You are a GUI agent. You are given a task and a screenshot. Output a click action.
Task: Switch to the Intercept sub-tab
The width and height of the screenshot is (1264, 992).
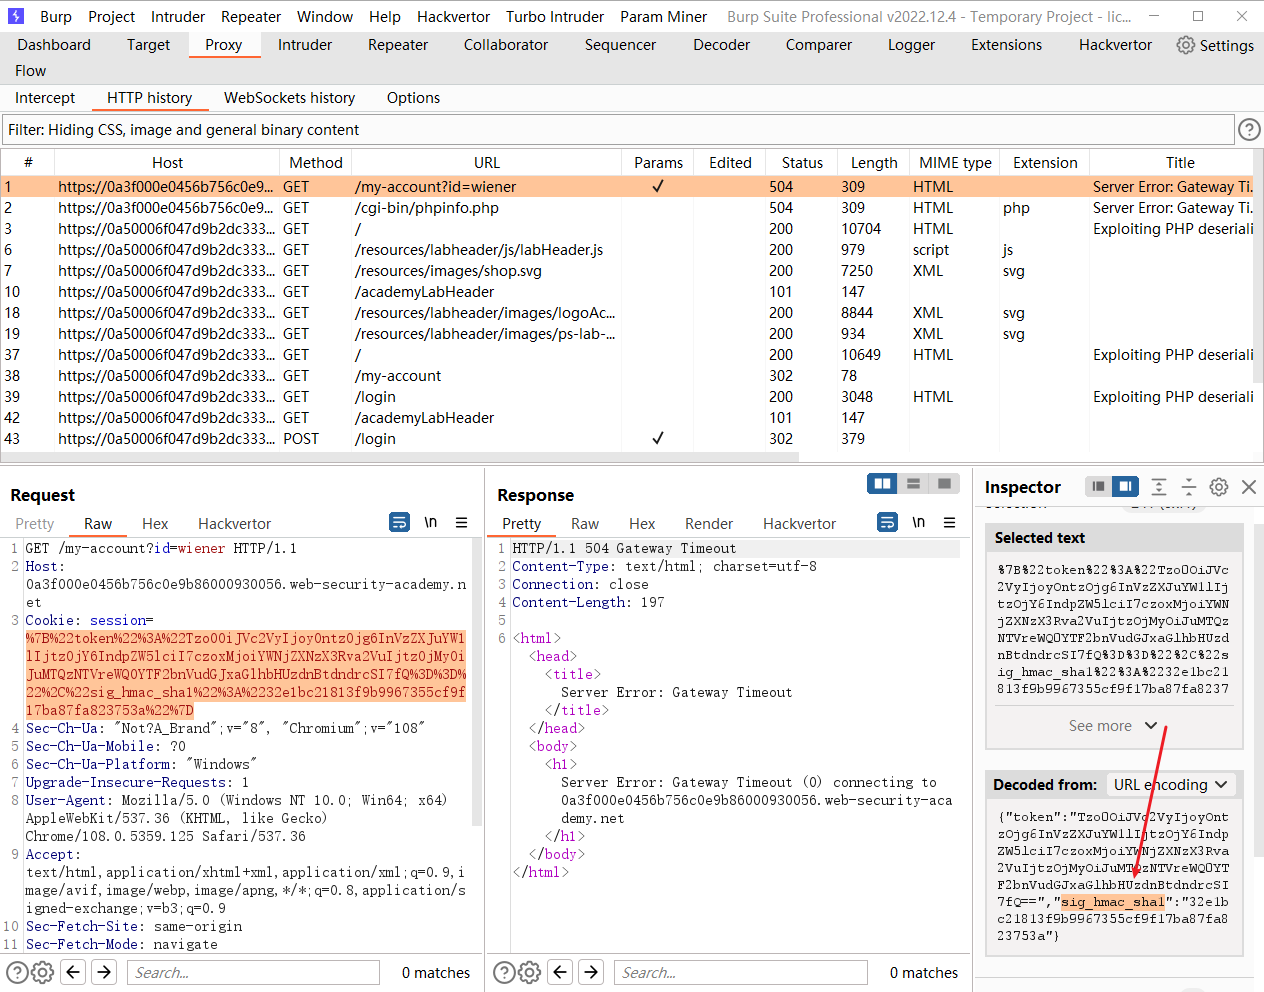(45, 98)
